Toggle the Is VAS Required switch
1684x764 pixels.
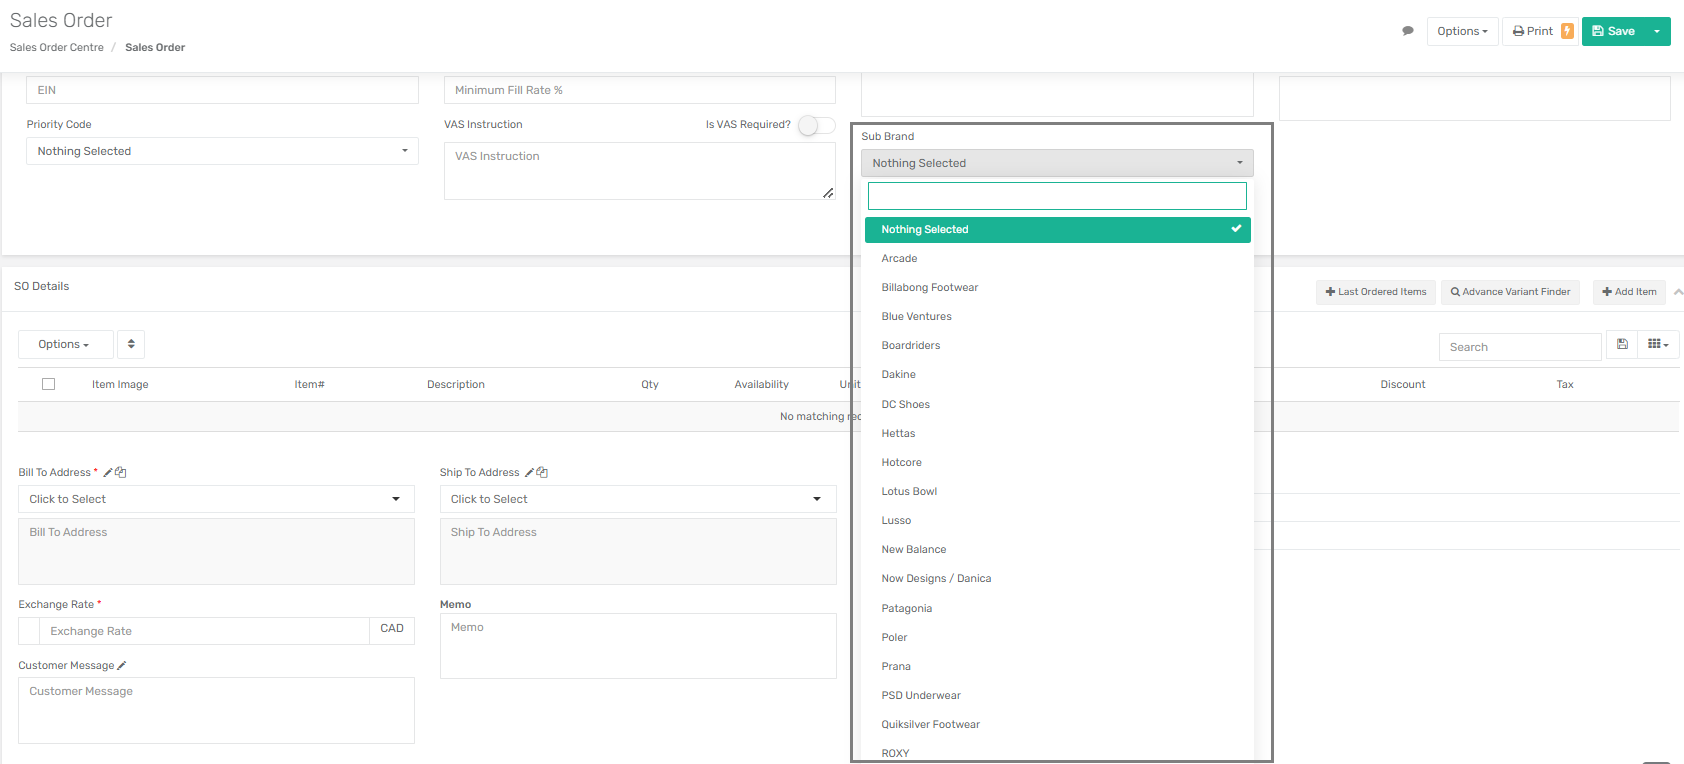tap(816, 125)
